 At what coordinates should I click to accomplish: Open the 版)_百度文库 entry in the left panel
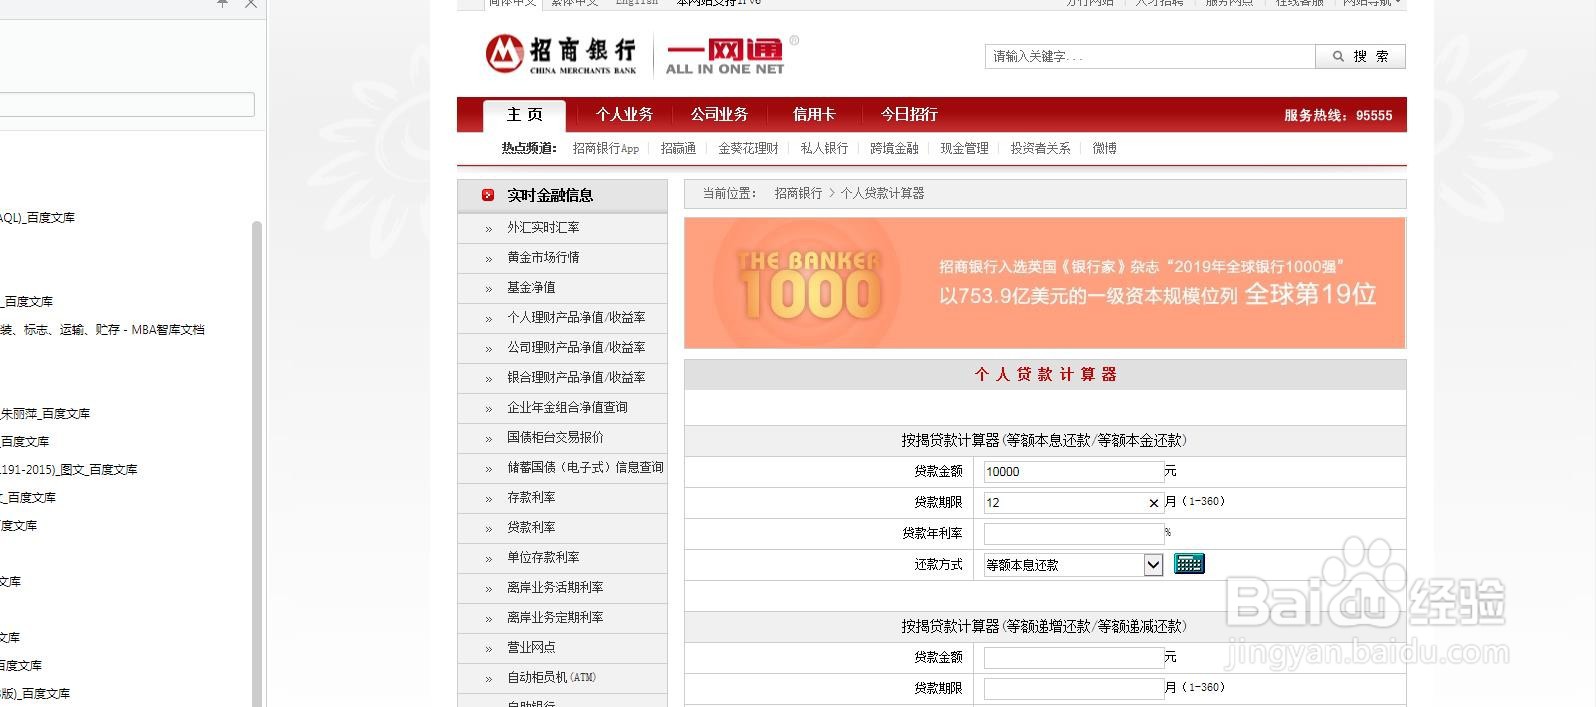35,694
